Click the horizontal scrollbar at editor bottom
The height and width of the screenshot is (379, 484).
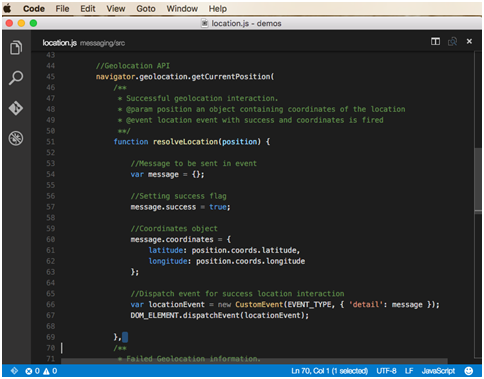(254, 361)
